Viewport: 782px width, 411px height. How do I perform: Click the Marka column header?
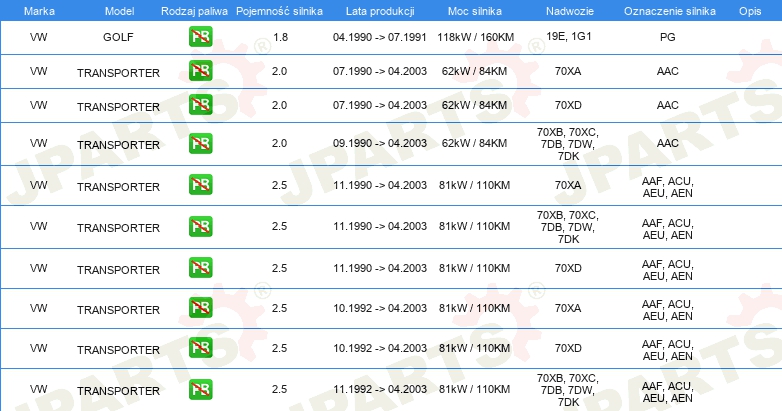[x=39, y=11]
